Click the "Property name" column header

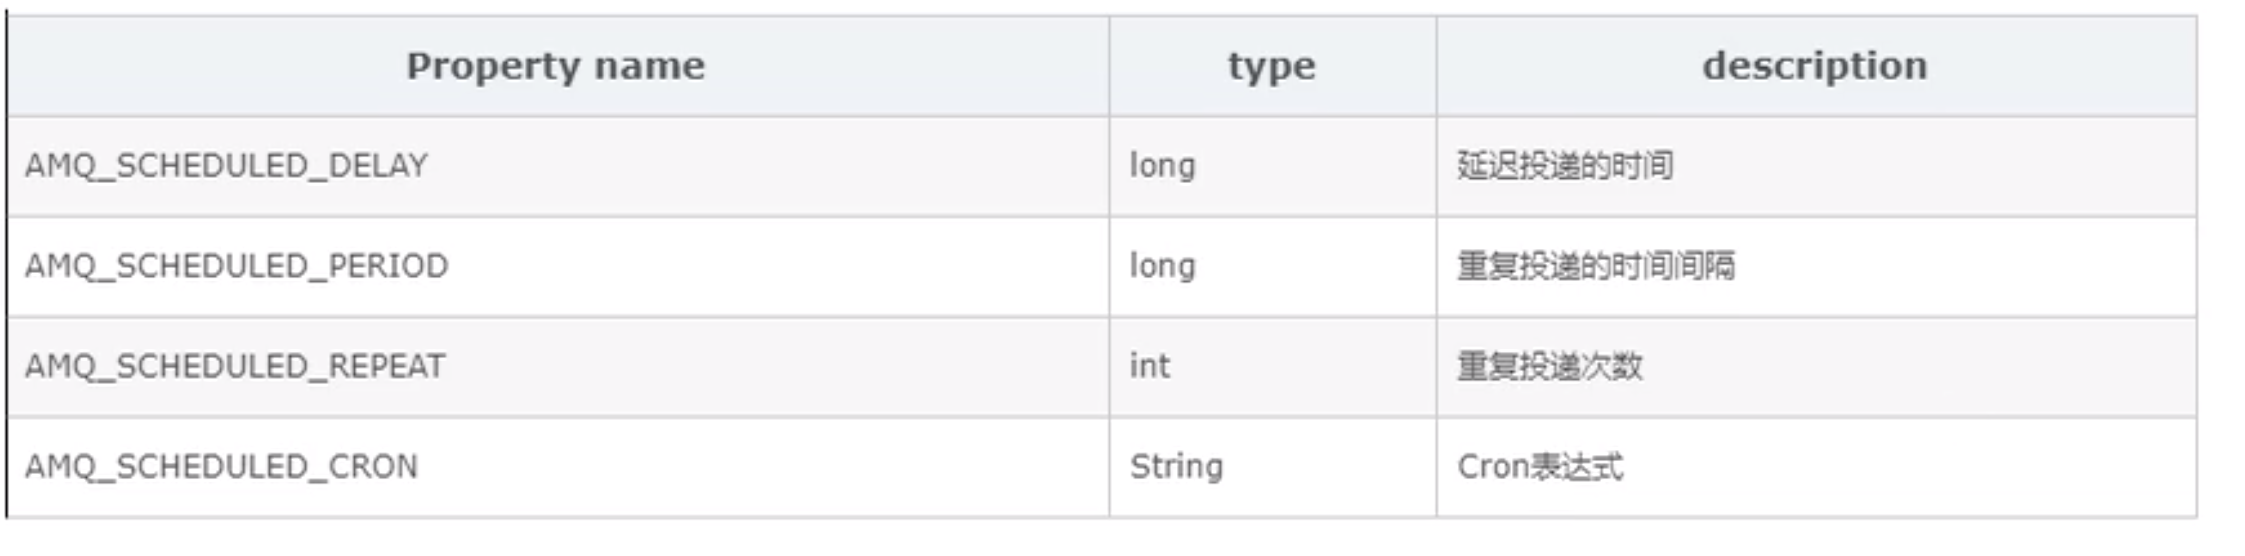pos(556,66)
